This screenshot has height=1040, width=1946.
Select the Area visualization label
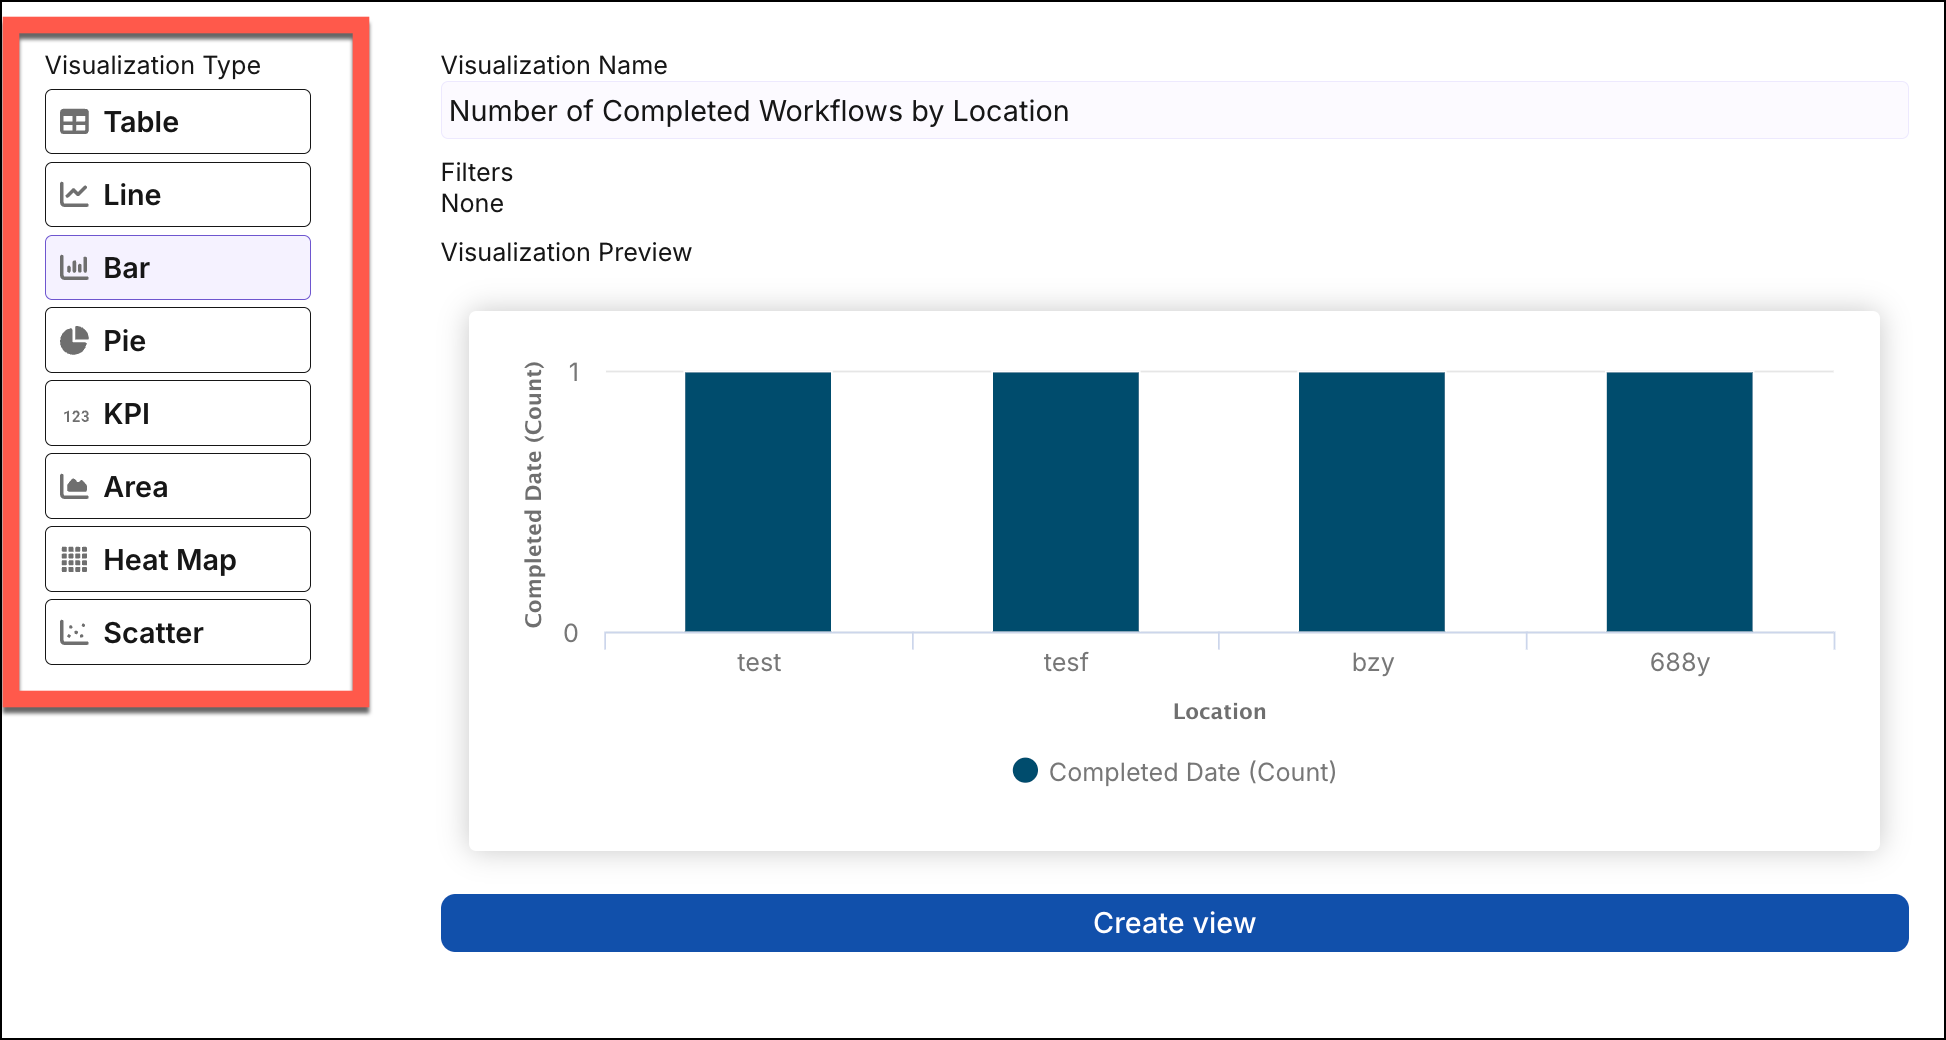(x=135, y=487)
